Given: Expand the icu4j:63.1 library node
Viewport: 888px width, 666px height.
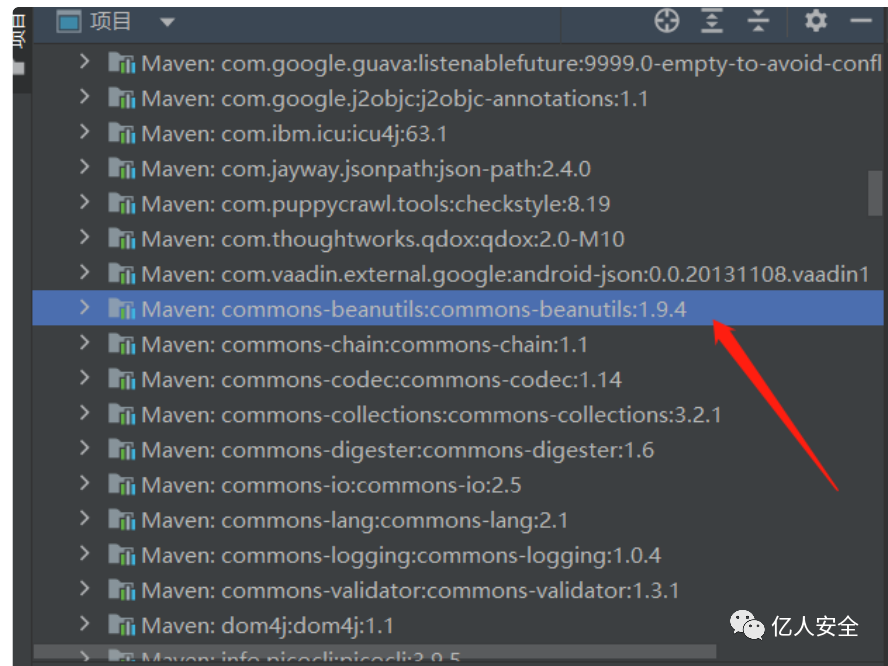Looking at the screenshot, I should (x=84, y=131).
